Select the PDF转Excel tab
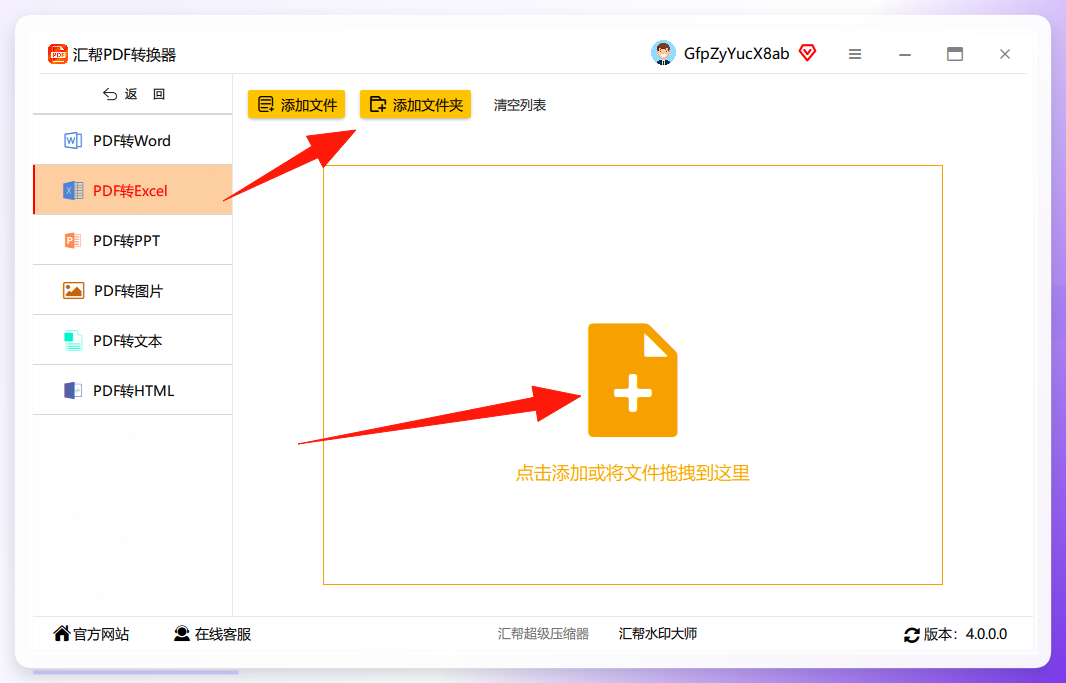The width and height of the screenshot is (1066, 683). (133, 190)
